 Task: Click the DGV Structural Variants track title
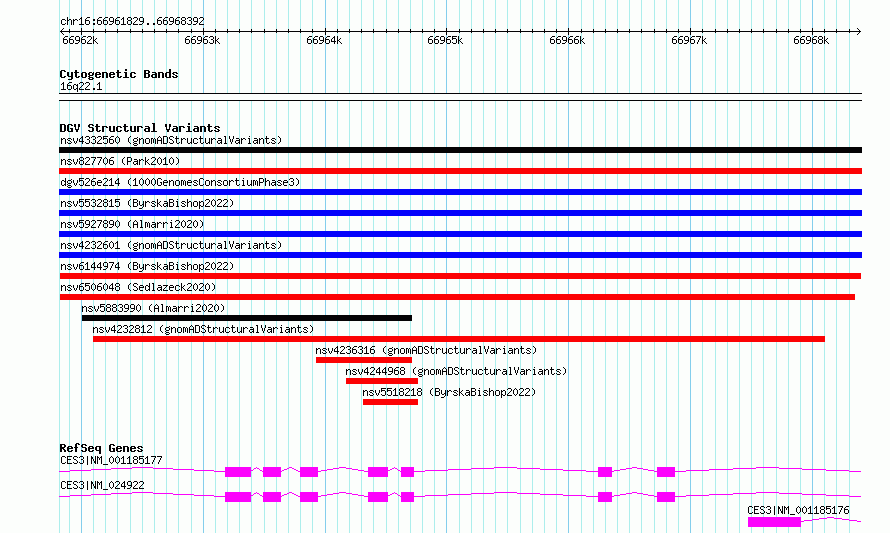pos(140,128)
